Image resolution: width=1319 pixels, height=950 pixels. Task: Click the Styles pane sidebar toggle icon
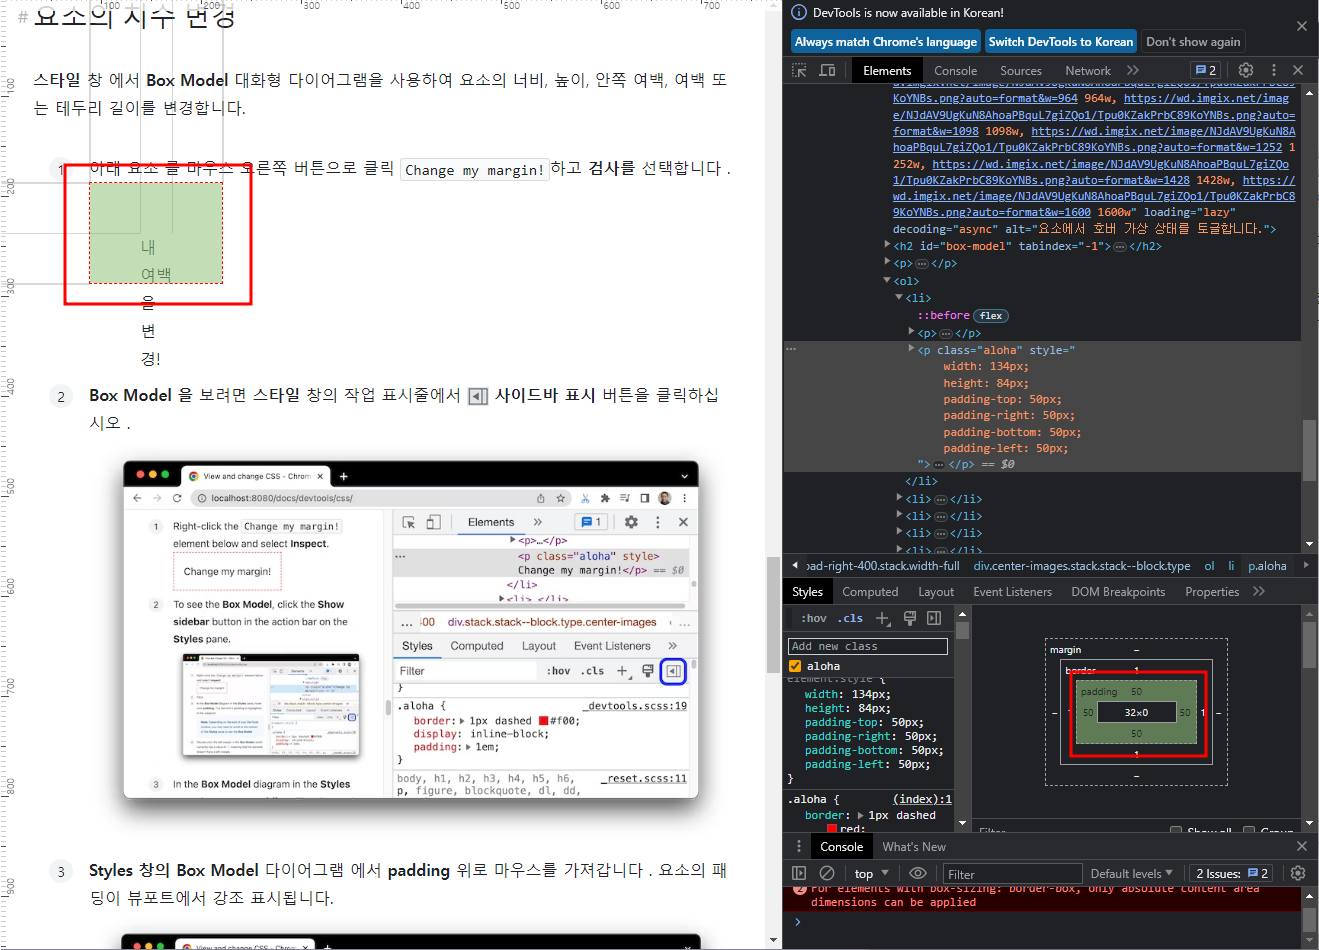click(934, 618)
